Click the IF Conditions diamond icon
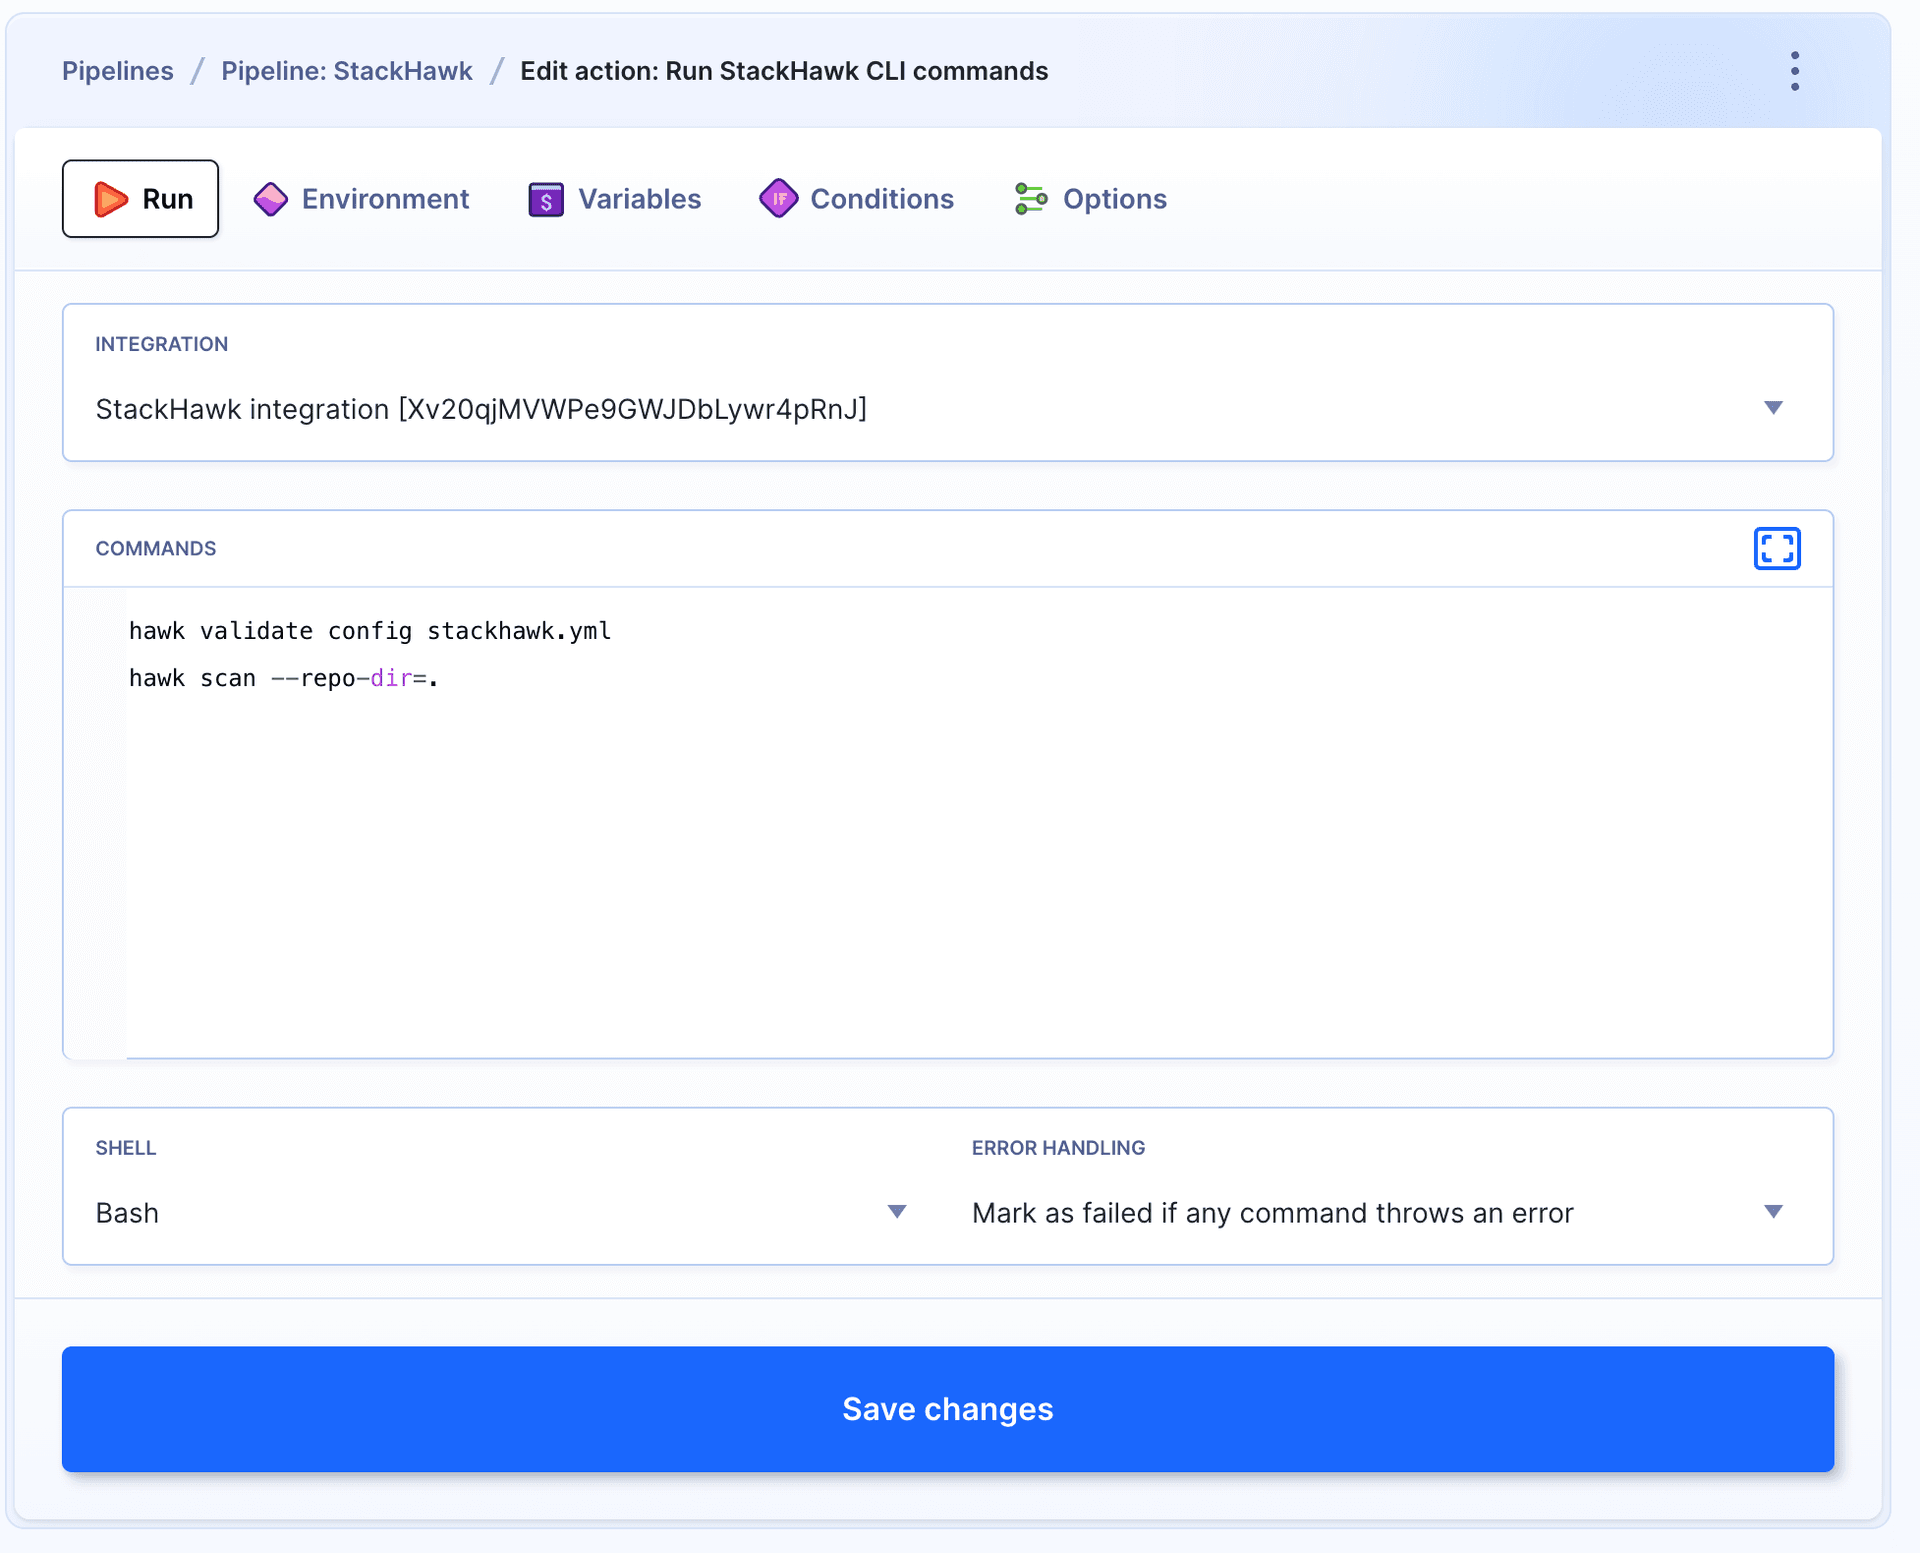This screenshot has width=1920, height=1553. coord(778,198)
